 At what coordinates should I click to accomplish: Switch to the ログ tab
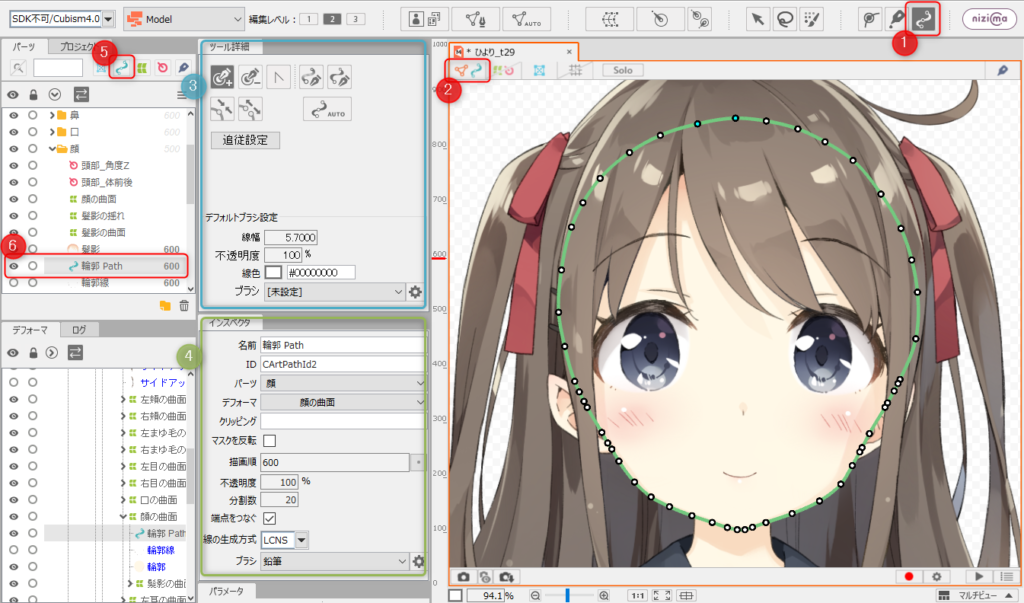tap(79, 330)
